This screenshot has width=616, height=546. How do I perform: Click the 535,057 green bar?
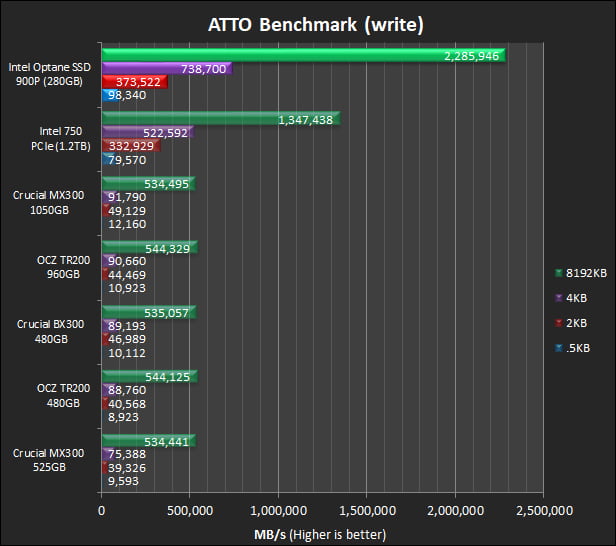(x=149, y=313)
